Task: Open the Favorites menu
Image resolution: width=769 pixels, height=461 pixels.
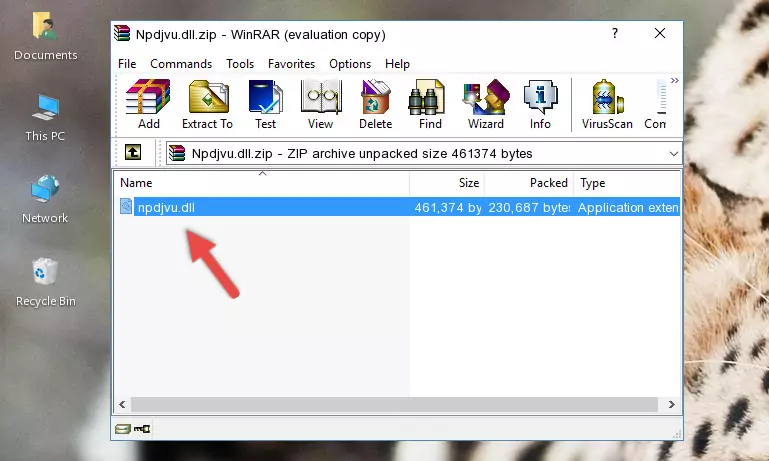Action: point(291,64)
